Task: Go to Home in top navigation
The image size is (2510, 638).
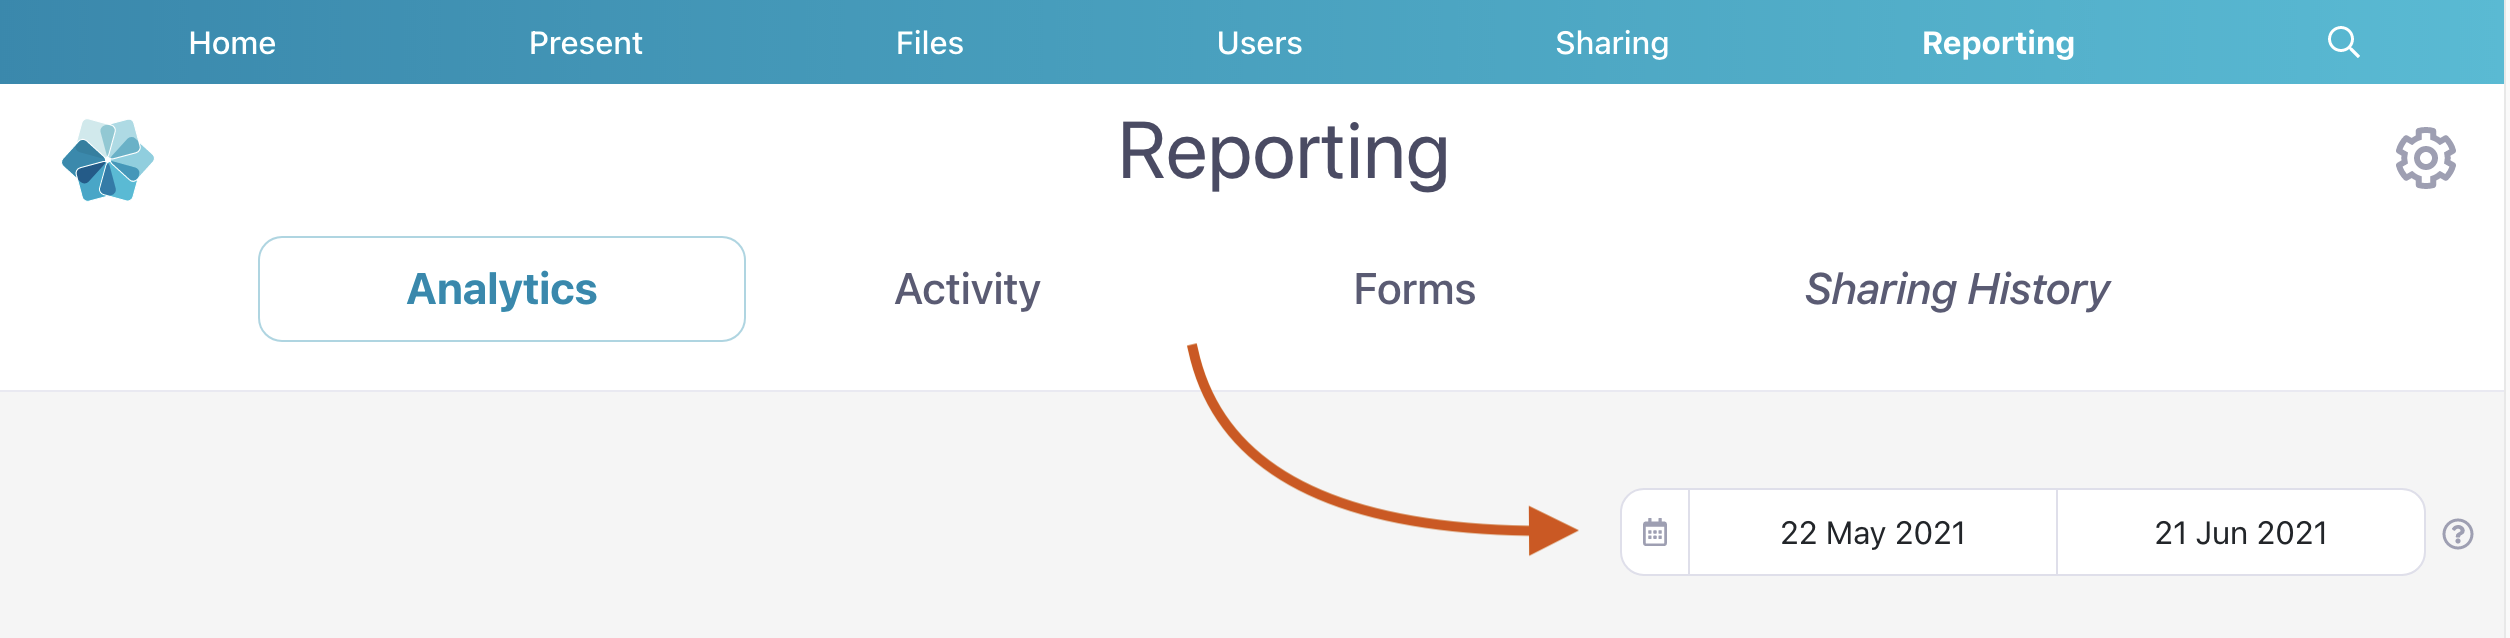Action: pyautogui.click(x=232, y=43)
